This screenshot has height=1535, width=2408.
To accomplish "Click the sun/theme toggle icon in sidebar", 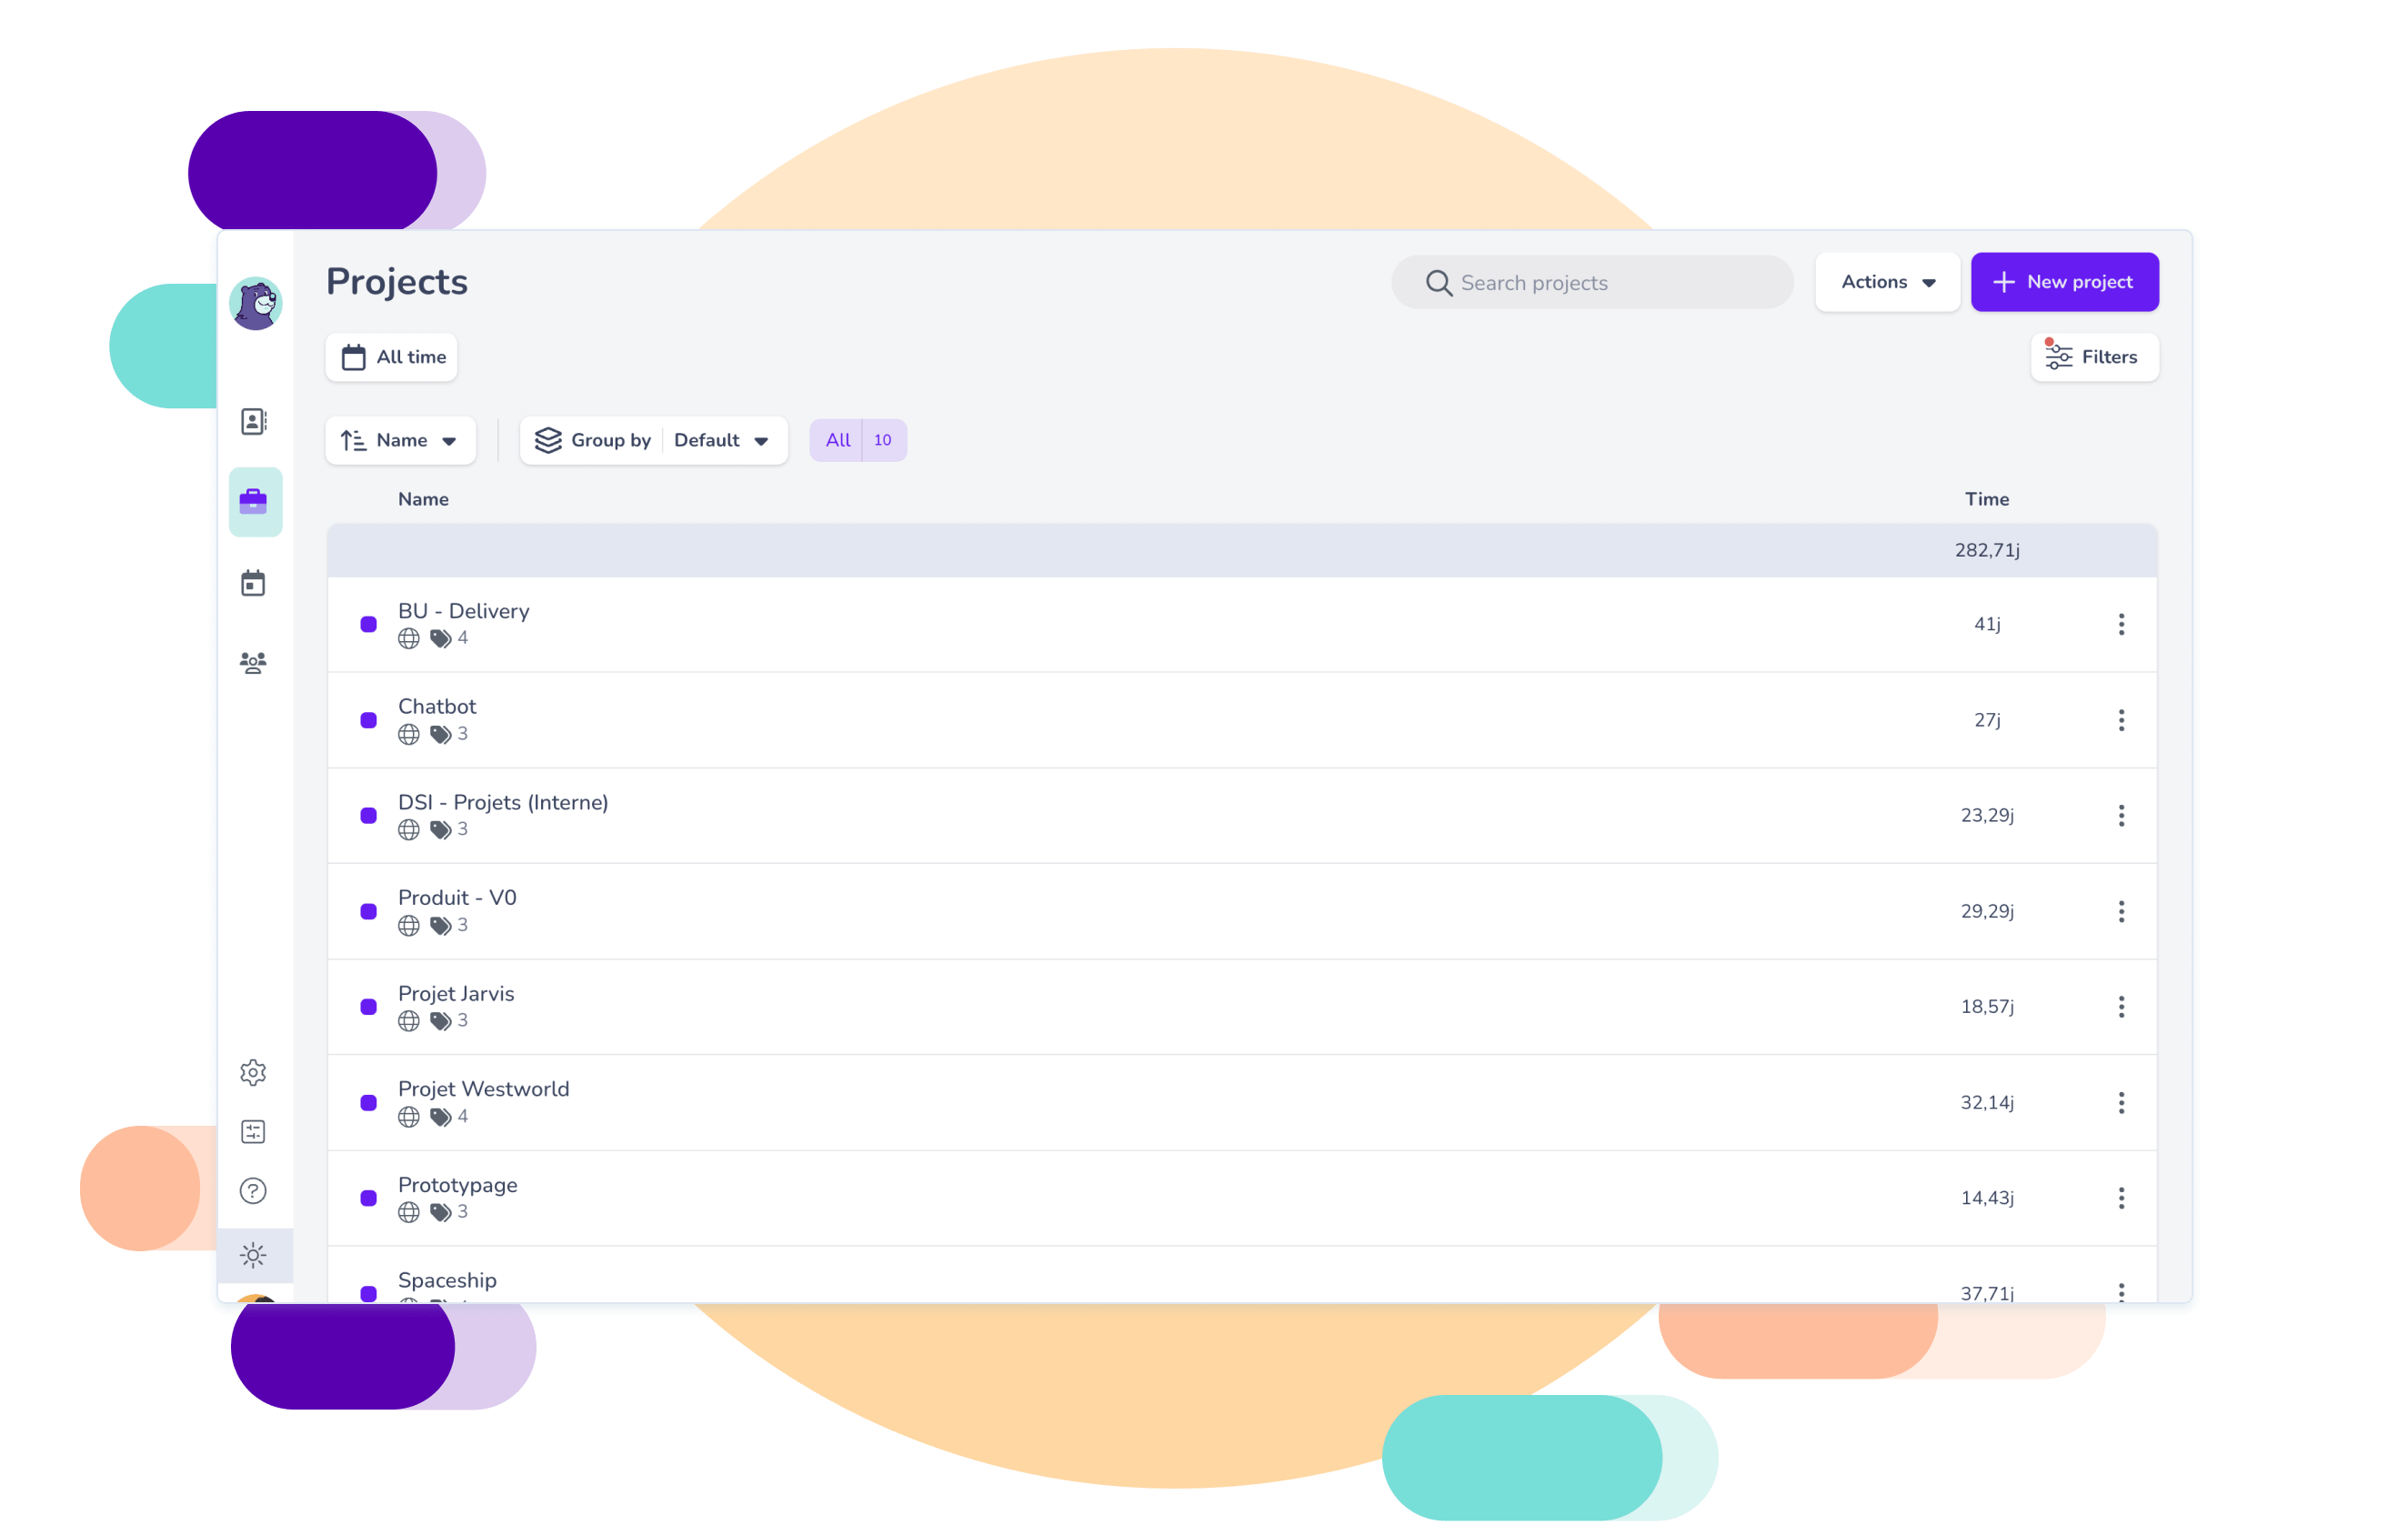I will tap(255, 1256).
